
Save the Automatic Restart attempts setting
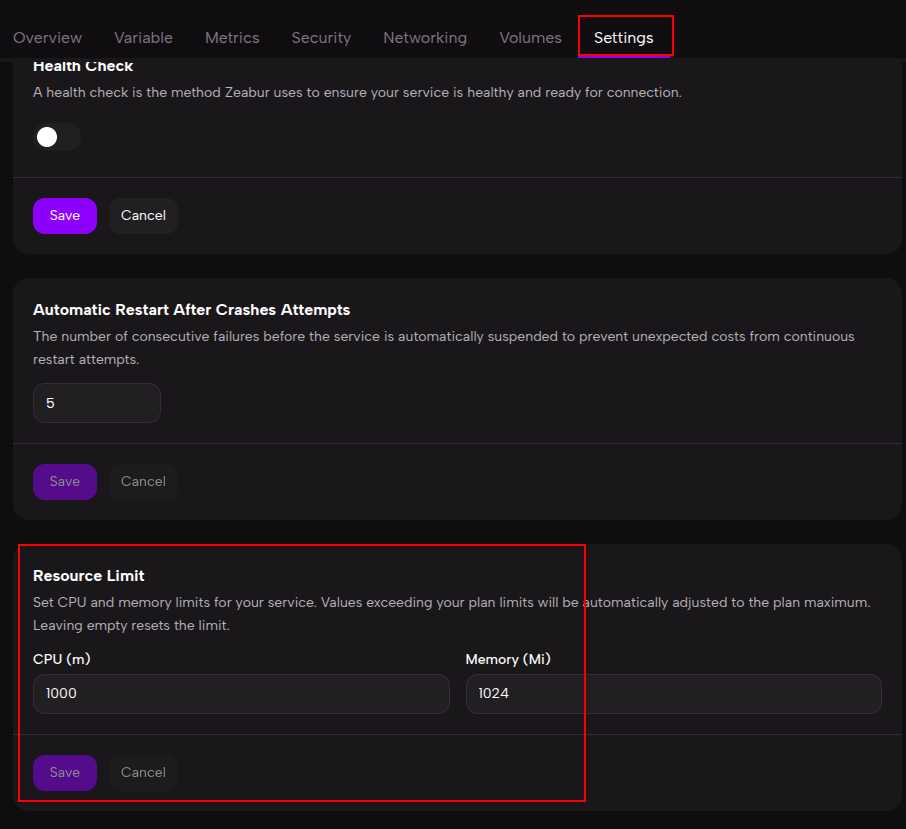click(65, 482)
